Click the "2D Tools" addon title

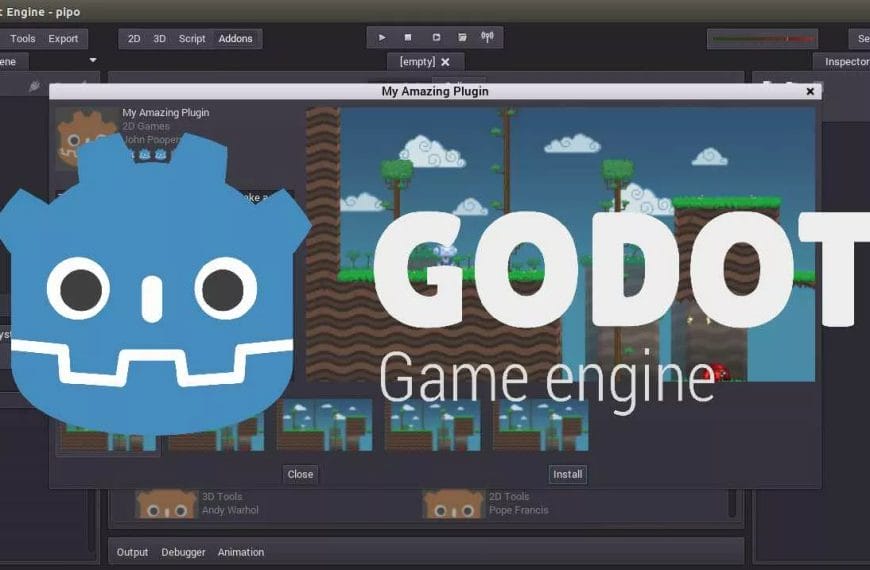[509, 496]
